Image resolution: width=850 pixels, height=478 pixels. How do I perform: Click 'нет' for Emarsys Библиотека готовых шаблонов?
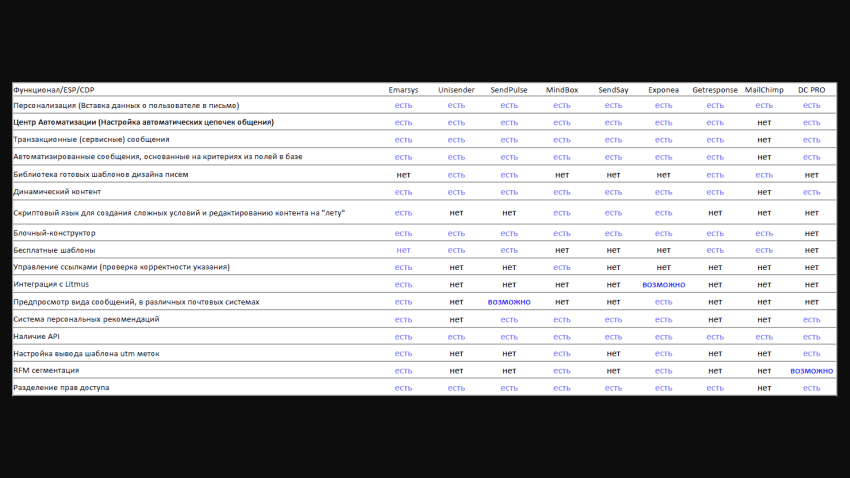[x=403, y=175]
